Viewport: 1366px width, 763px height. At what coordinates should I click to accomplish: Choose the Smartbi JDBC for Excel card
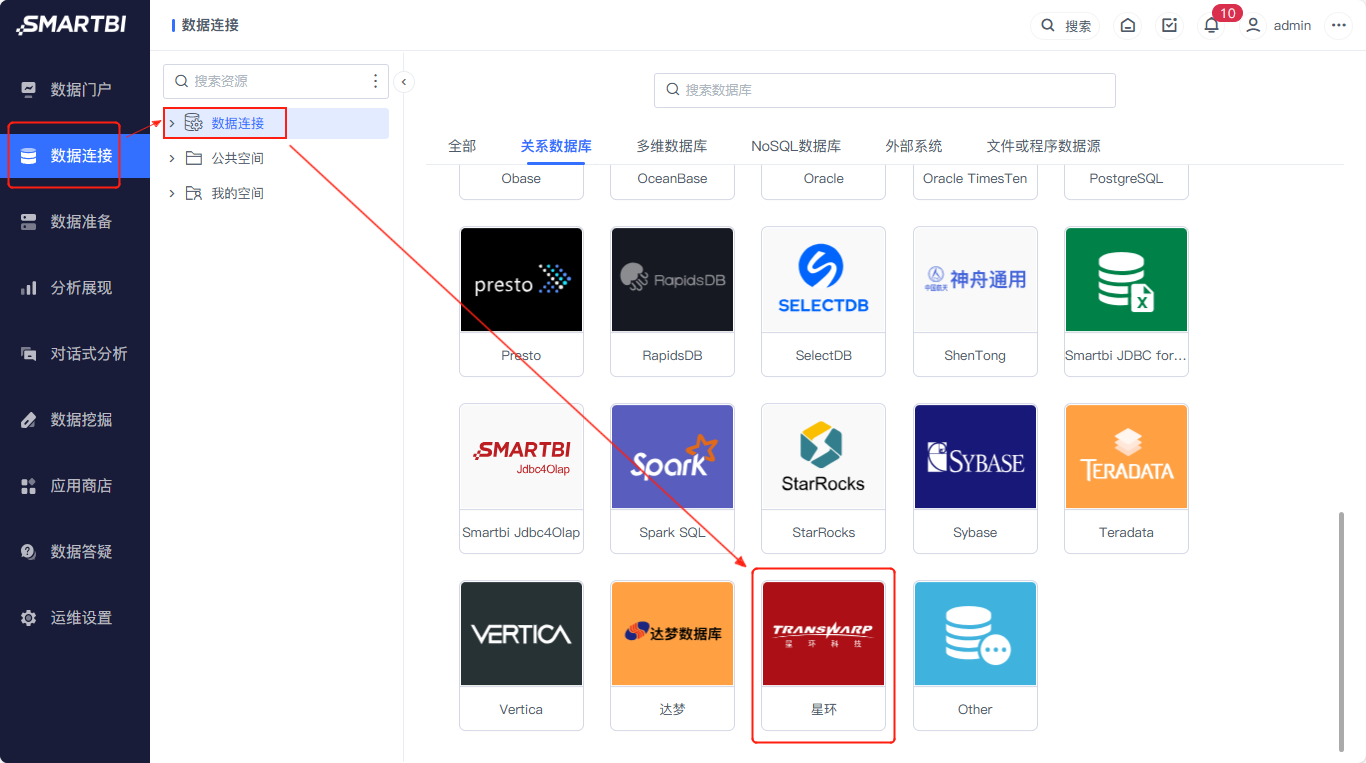pyautogui.click(x=1126, y=301)
